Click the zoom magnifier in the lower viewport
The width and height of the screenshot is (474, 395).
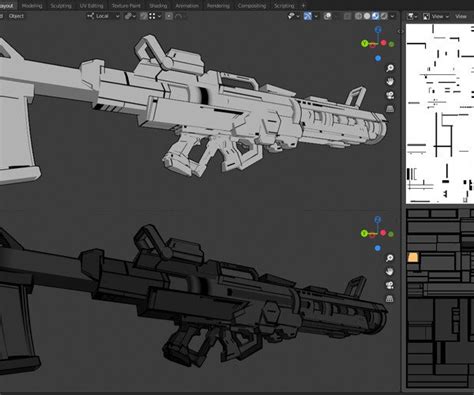pyautogui.click(x=390, y=258)
